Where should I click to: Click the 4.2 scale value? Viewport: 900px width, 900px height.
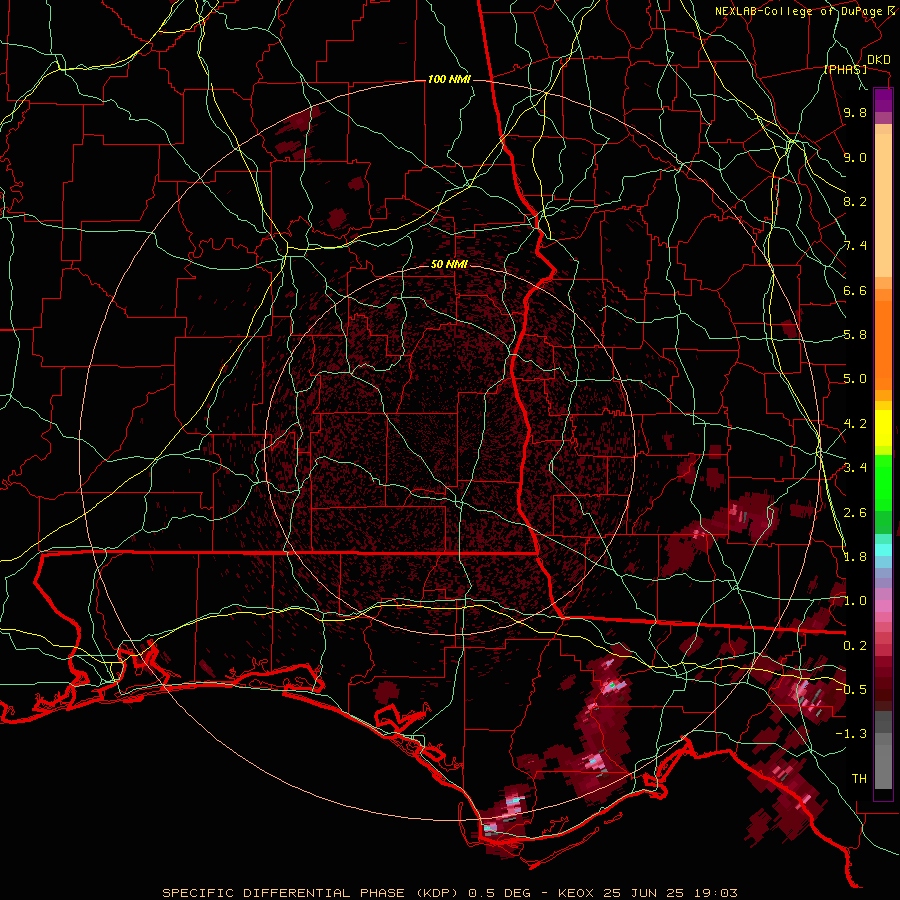(855, 424)
